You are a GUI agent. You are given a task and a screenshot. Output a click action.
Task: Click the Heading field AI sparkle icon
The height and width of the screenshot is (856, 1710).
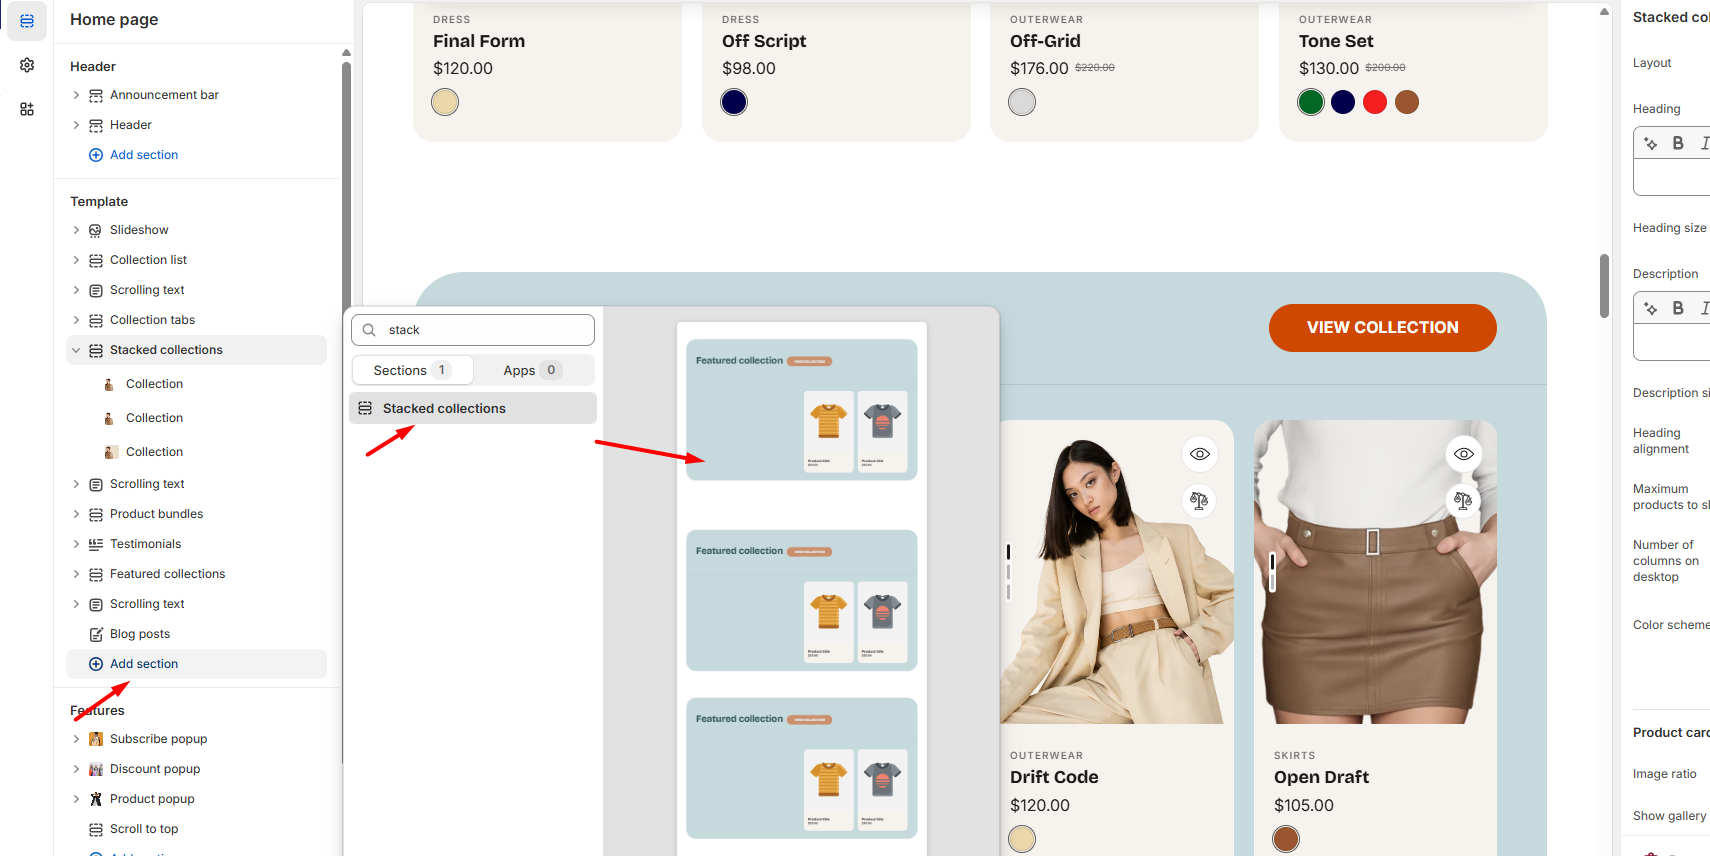1651,143
